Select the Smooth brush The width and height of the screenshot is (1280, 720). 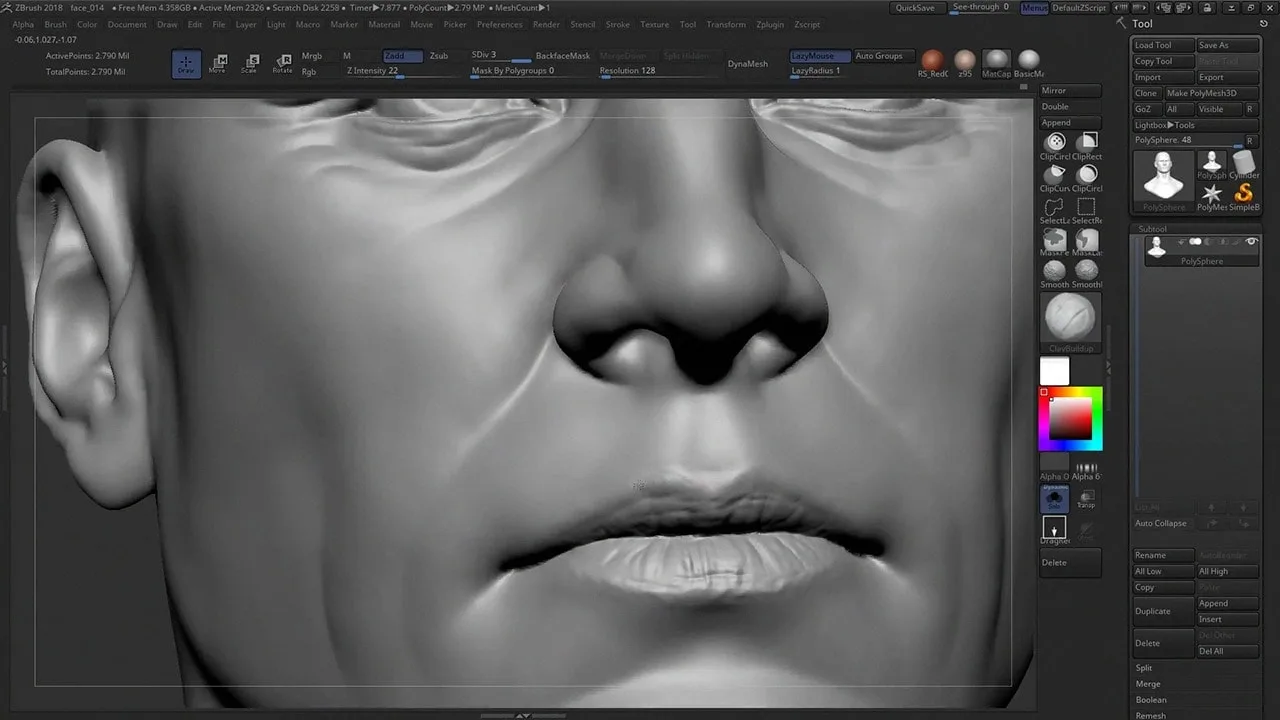[1055, 274]
